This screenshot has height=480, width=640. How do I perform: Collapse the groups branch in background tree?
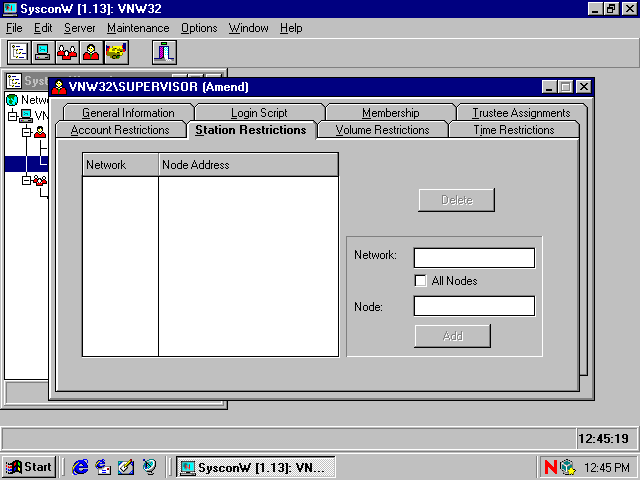point(27,180)
